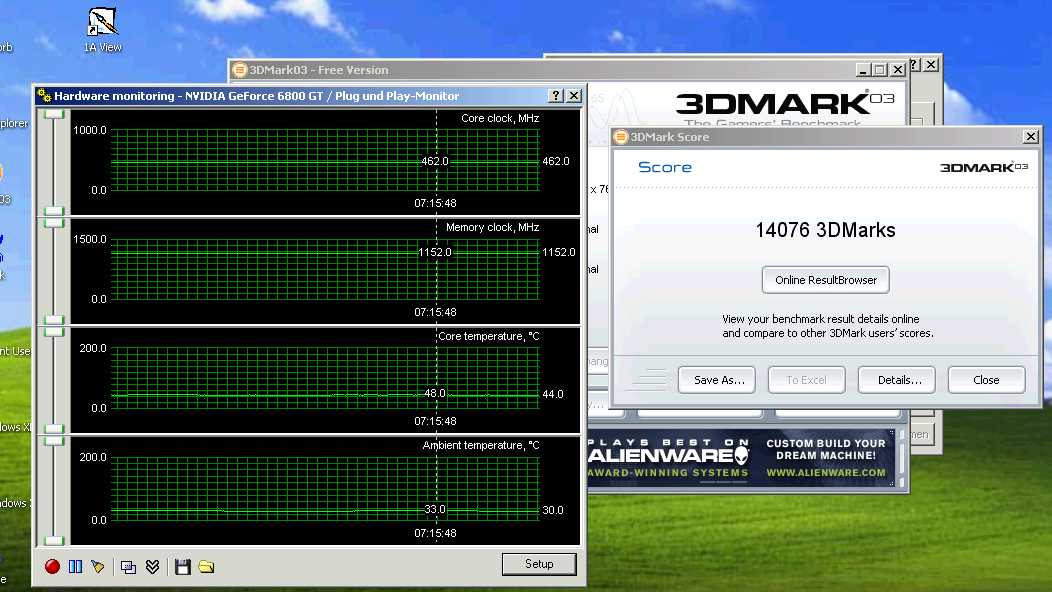Click the help question mark in Hardware monitoring title bar
This screenshot has width=1052, height=592.
pos(556,95)
